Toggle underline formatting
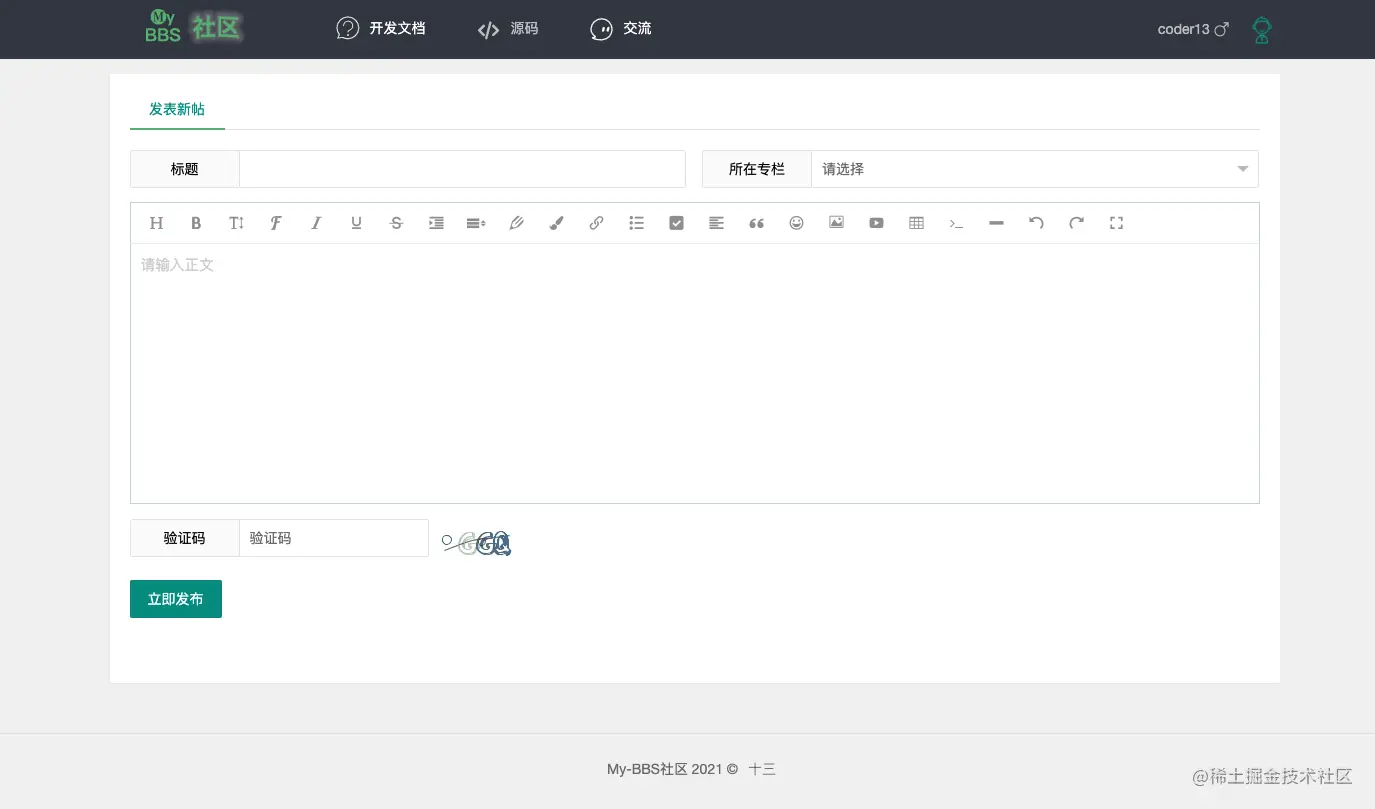 click(x=356, y=223)
